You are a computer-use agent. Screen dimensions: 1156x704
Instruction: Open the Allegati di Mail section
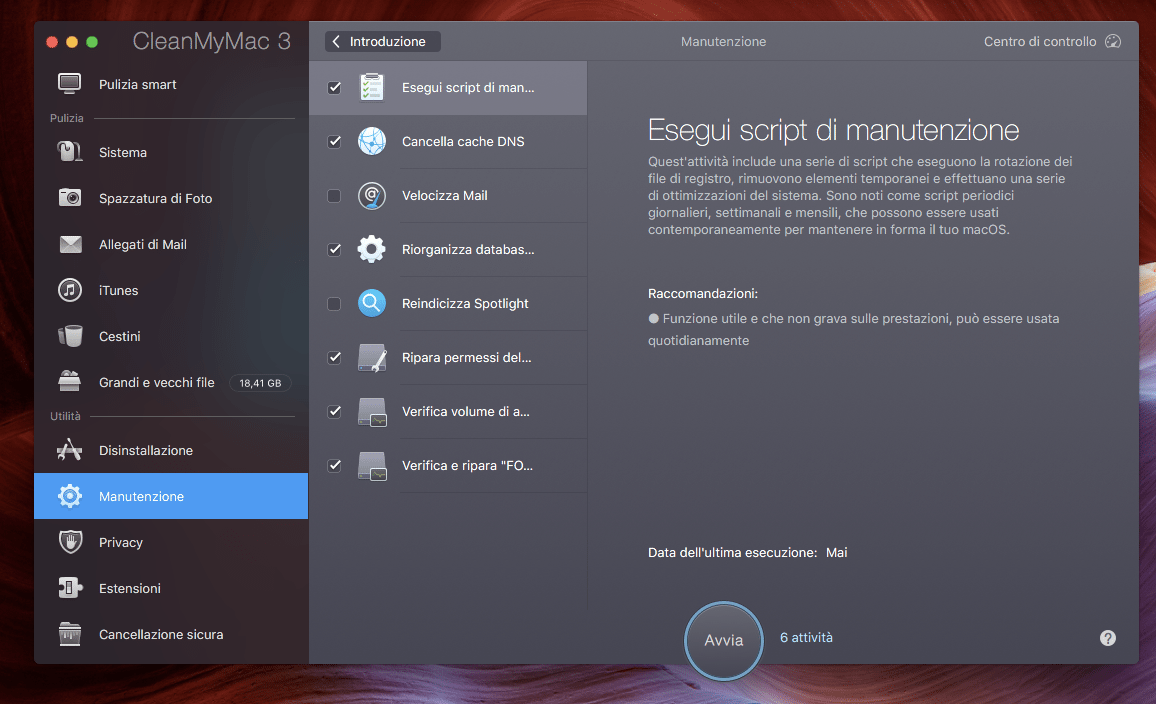pyautogui.click(x=142, y=244)
